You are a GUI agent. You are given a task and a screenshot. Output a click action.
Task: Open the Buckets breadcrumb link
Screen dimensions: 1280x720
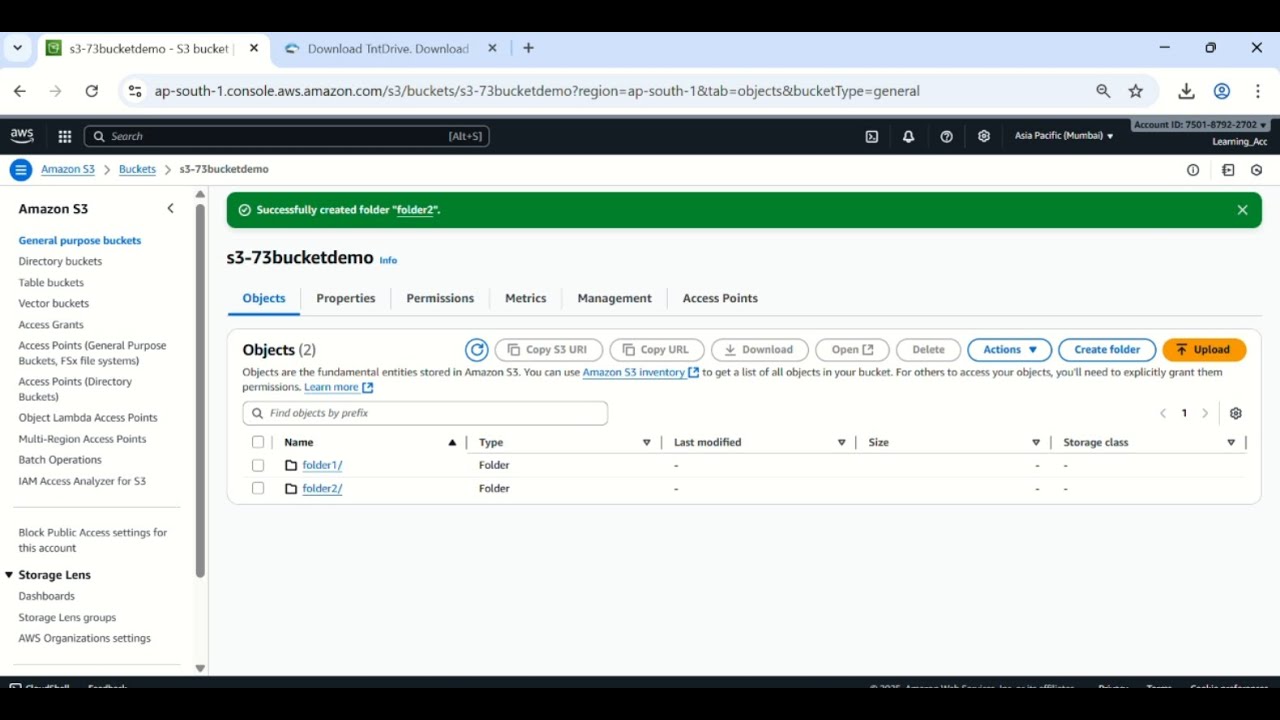click(x=137, y=170)
